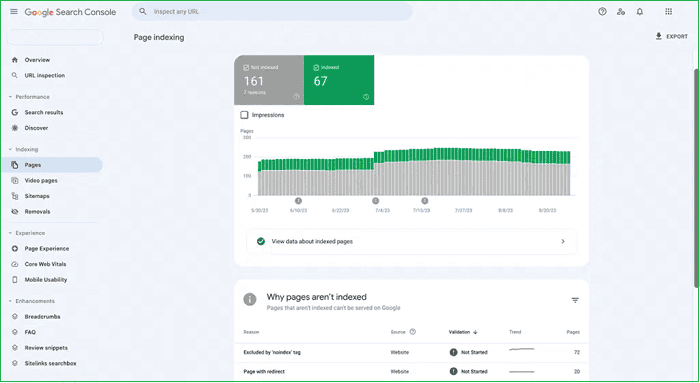
Task: Open the hamburger main menu
Action: tap(14, 12)
